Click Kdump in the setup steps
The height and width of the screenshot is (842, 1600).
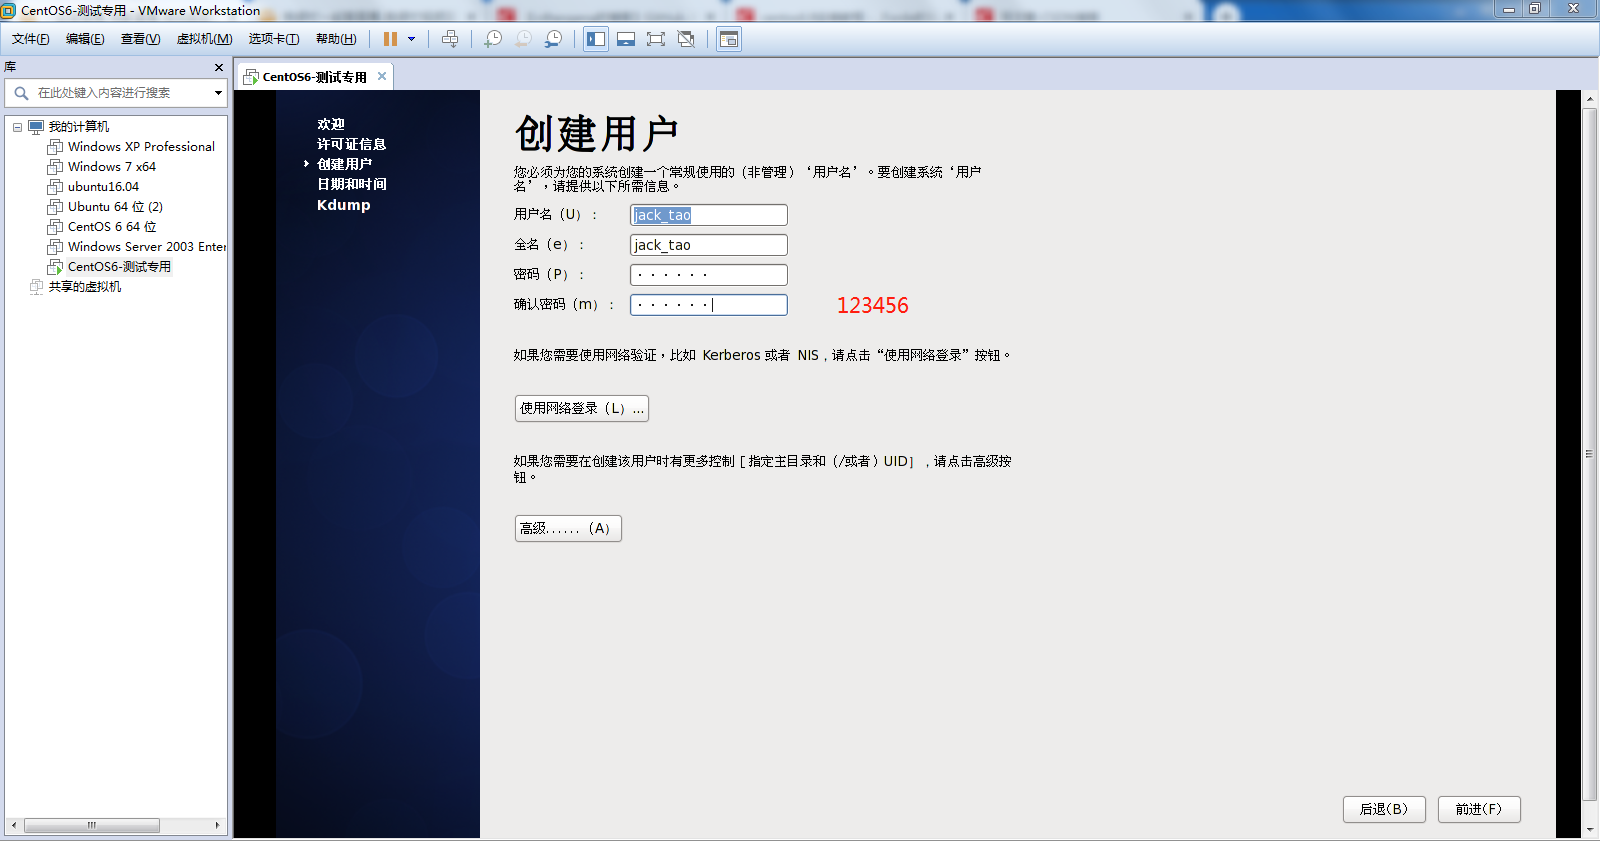point(343,205)
